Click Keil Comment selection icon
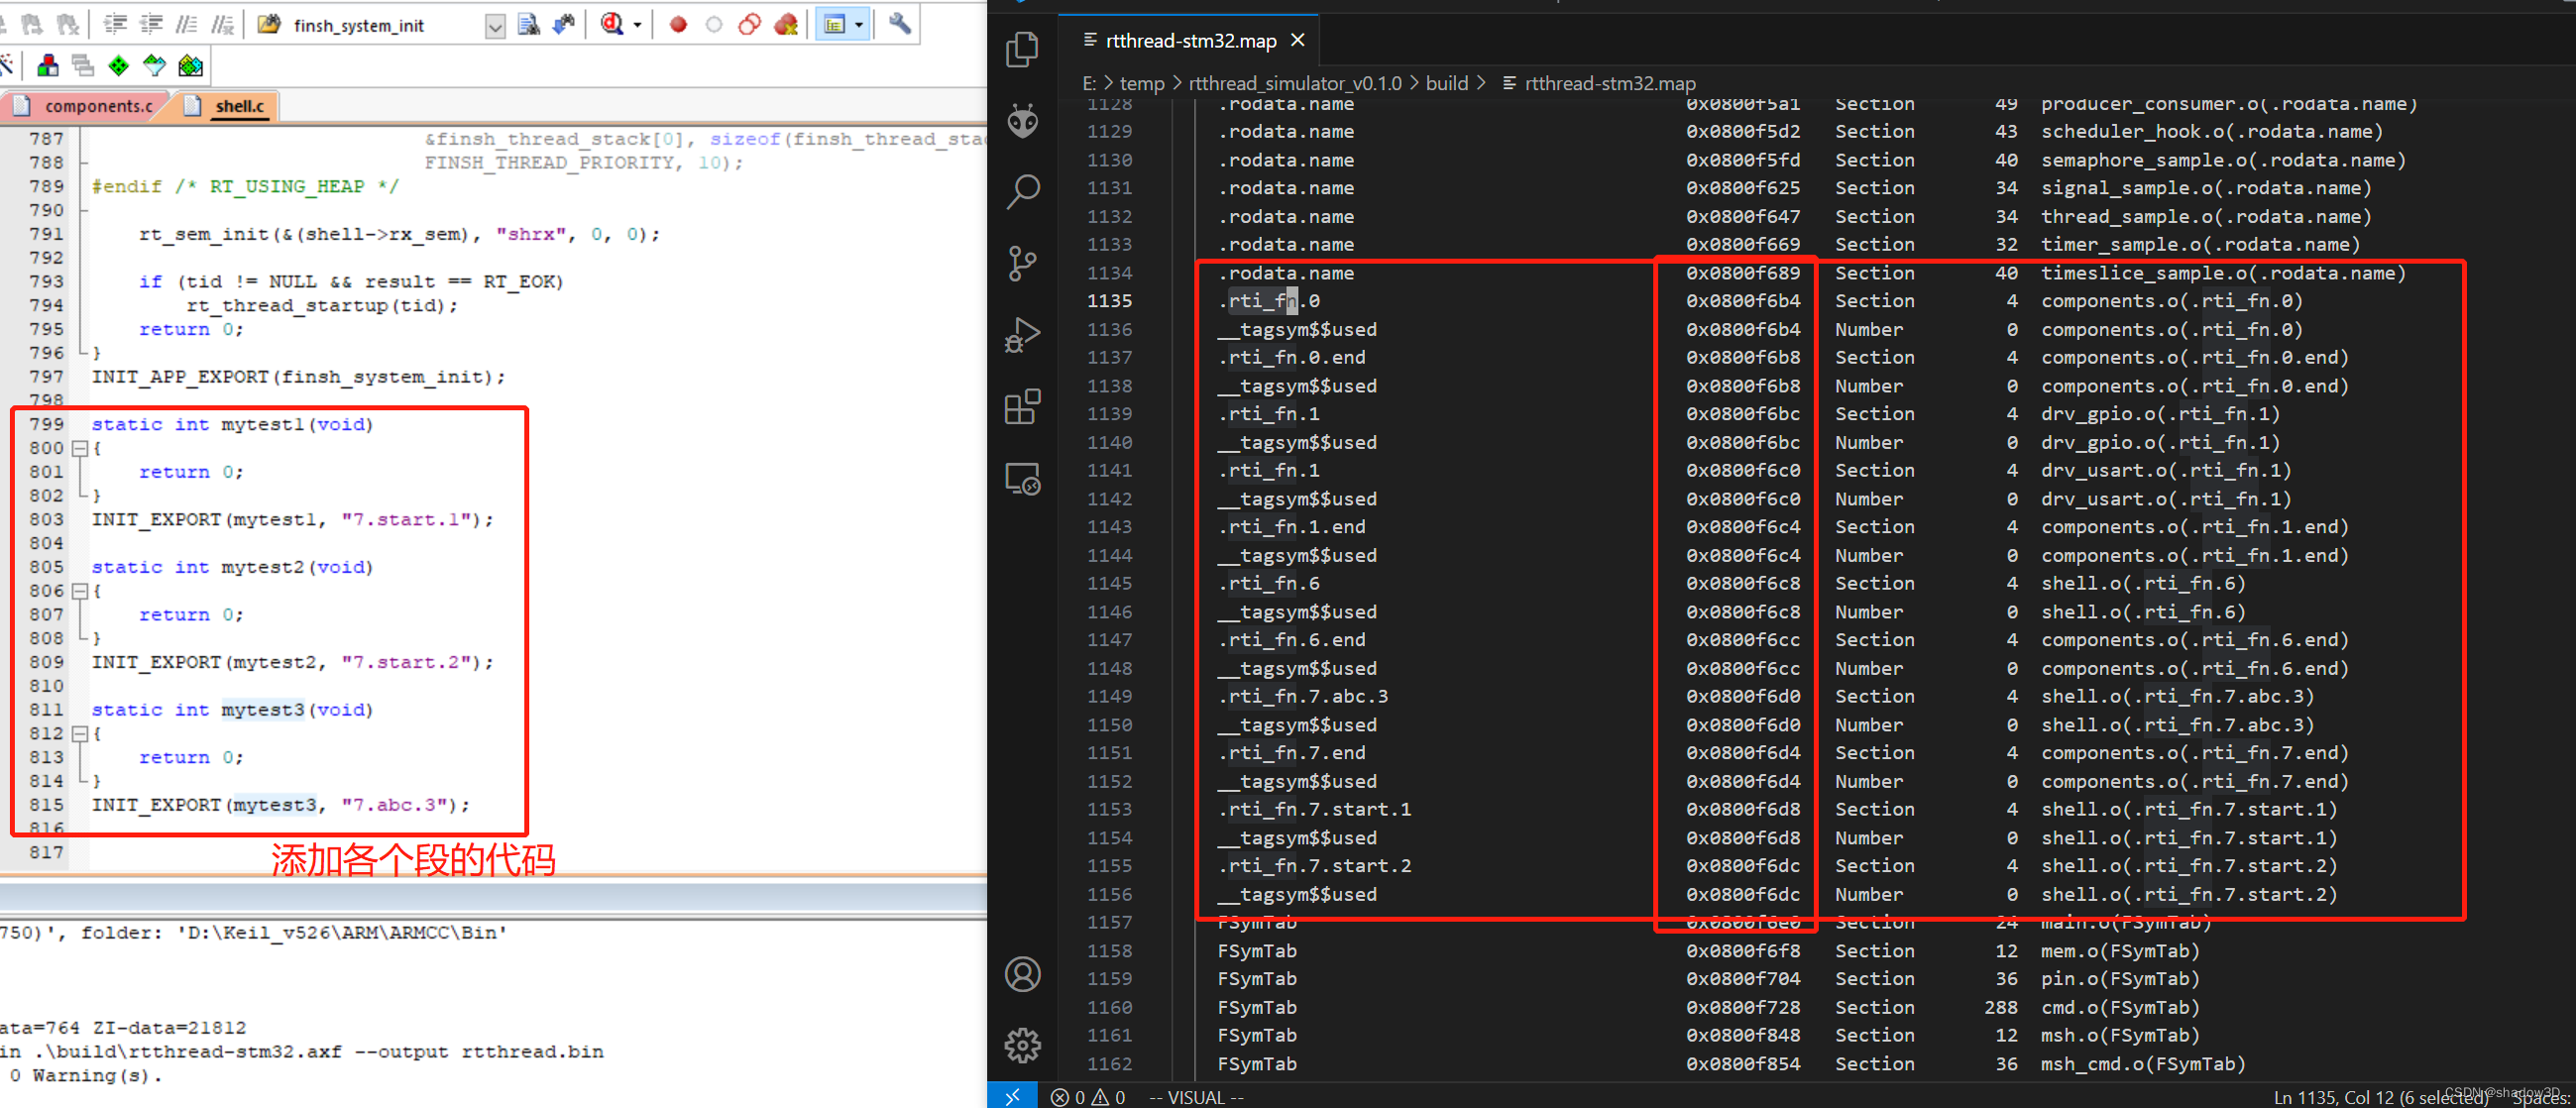Viewport: 2576px width, 1108px height. point(187,24)
